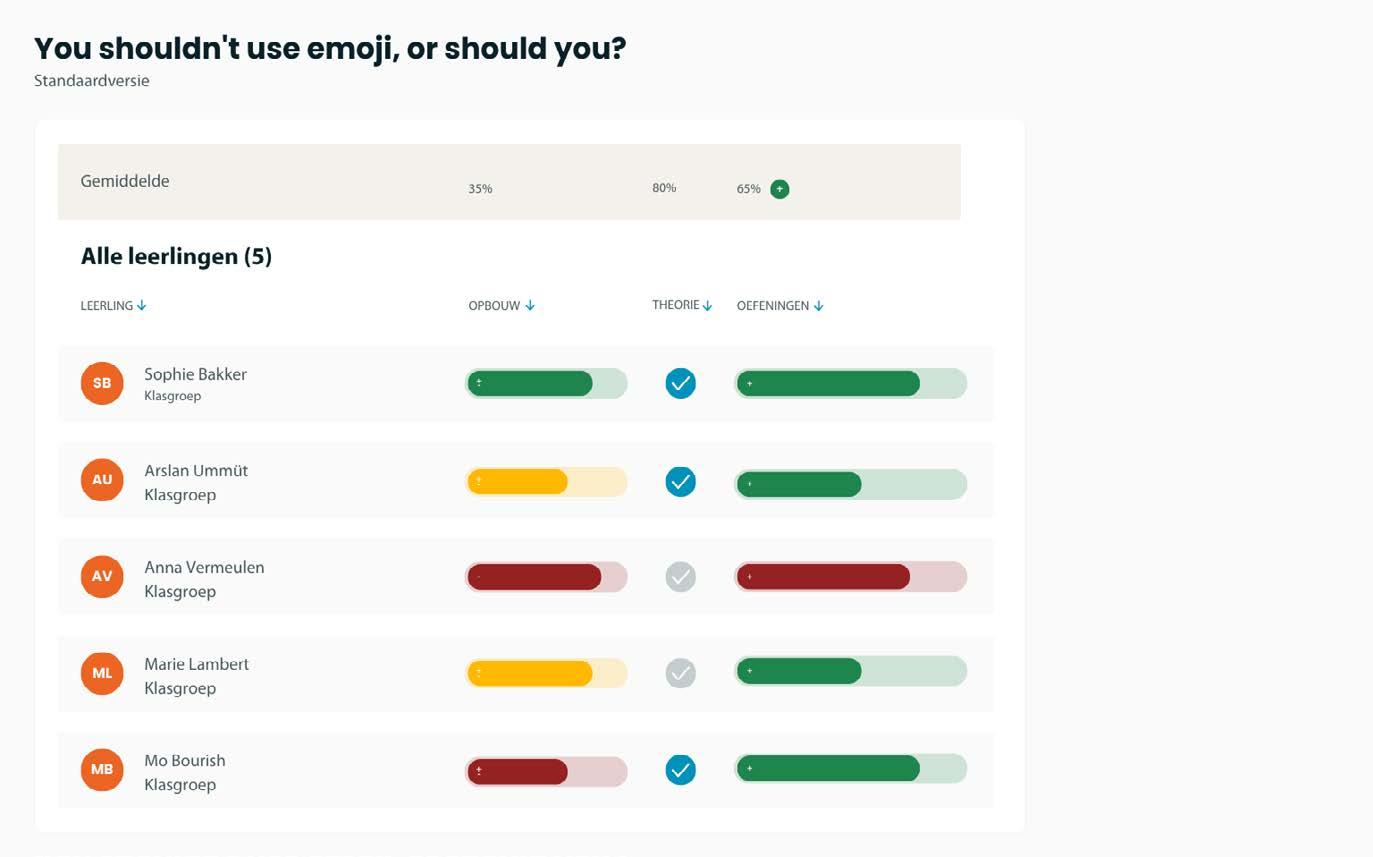Open Sophie Bakker's student name link
The image size is (1373, 857).
click(195, 375)
